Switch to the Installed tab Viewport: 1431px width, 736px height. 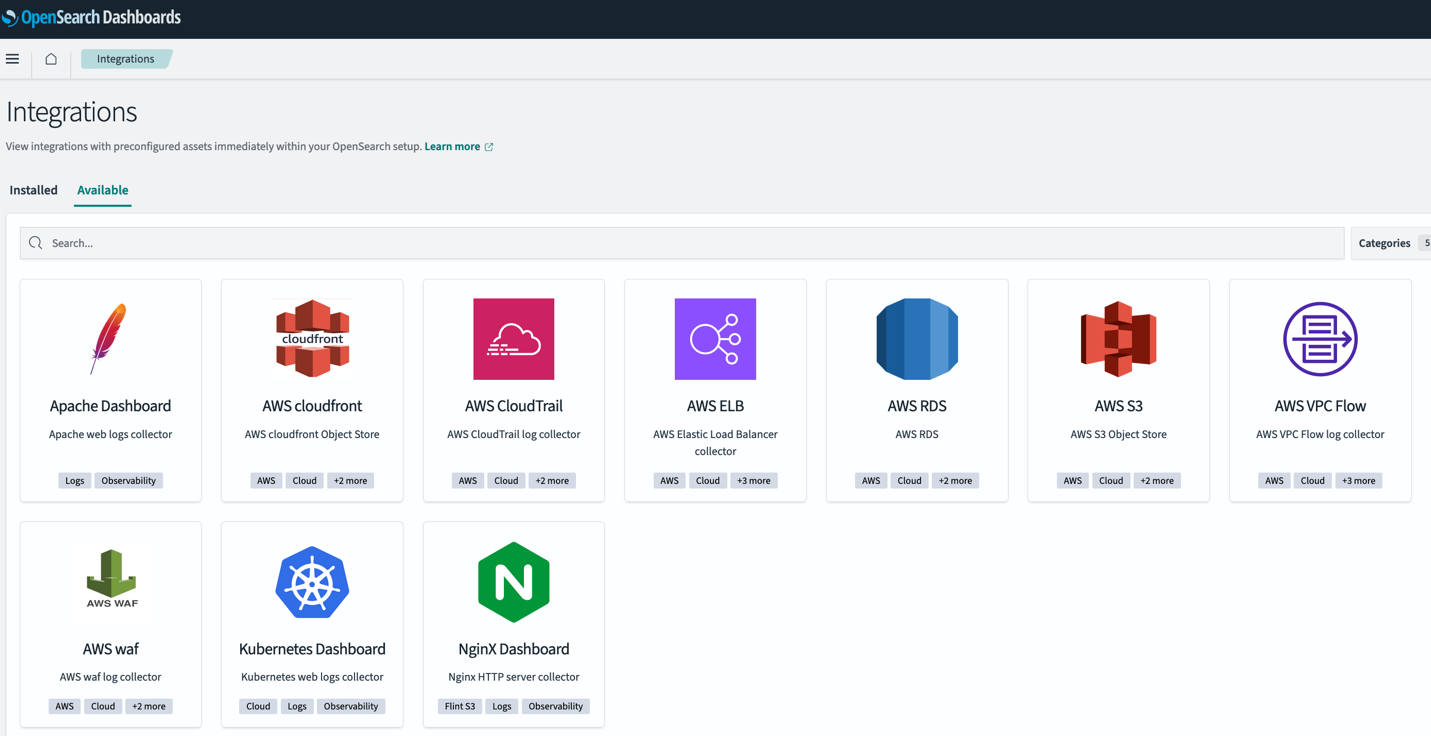tap(34, 190)
